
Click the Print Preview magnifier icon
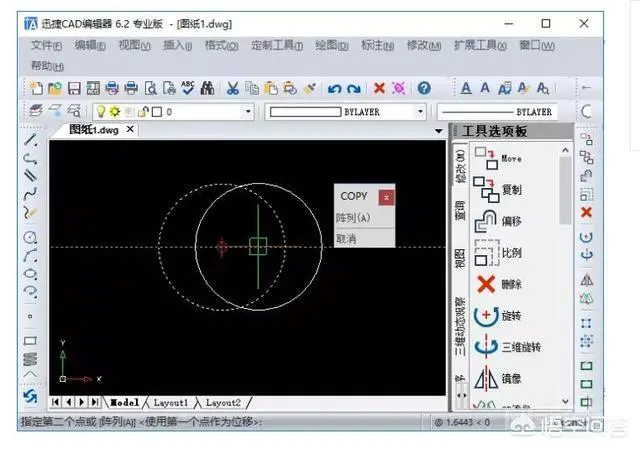(151, 88)
